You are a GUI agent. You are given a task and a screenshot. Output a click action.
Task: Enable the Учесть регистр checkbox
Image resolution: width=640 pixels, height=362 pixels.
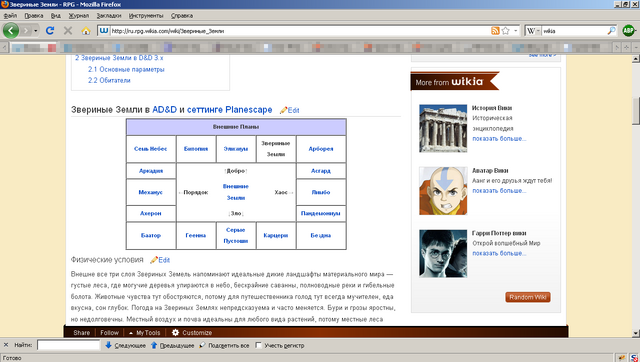coord(258,345)
